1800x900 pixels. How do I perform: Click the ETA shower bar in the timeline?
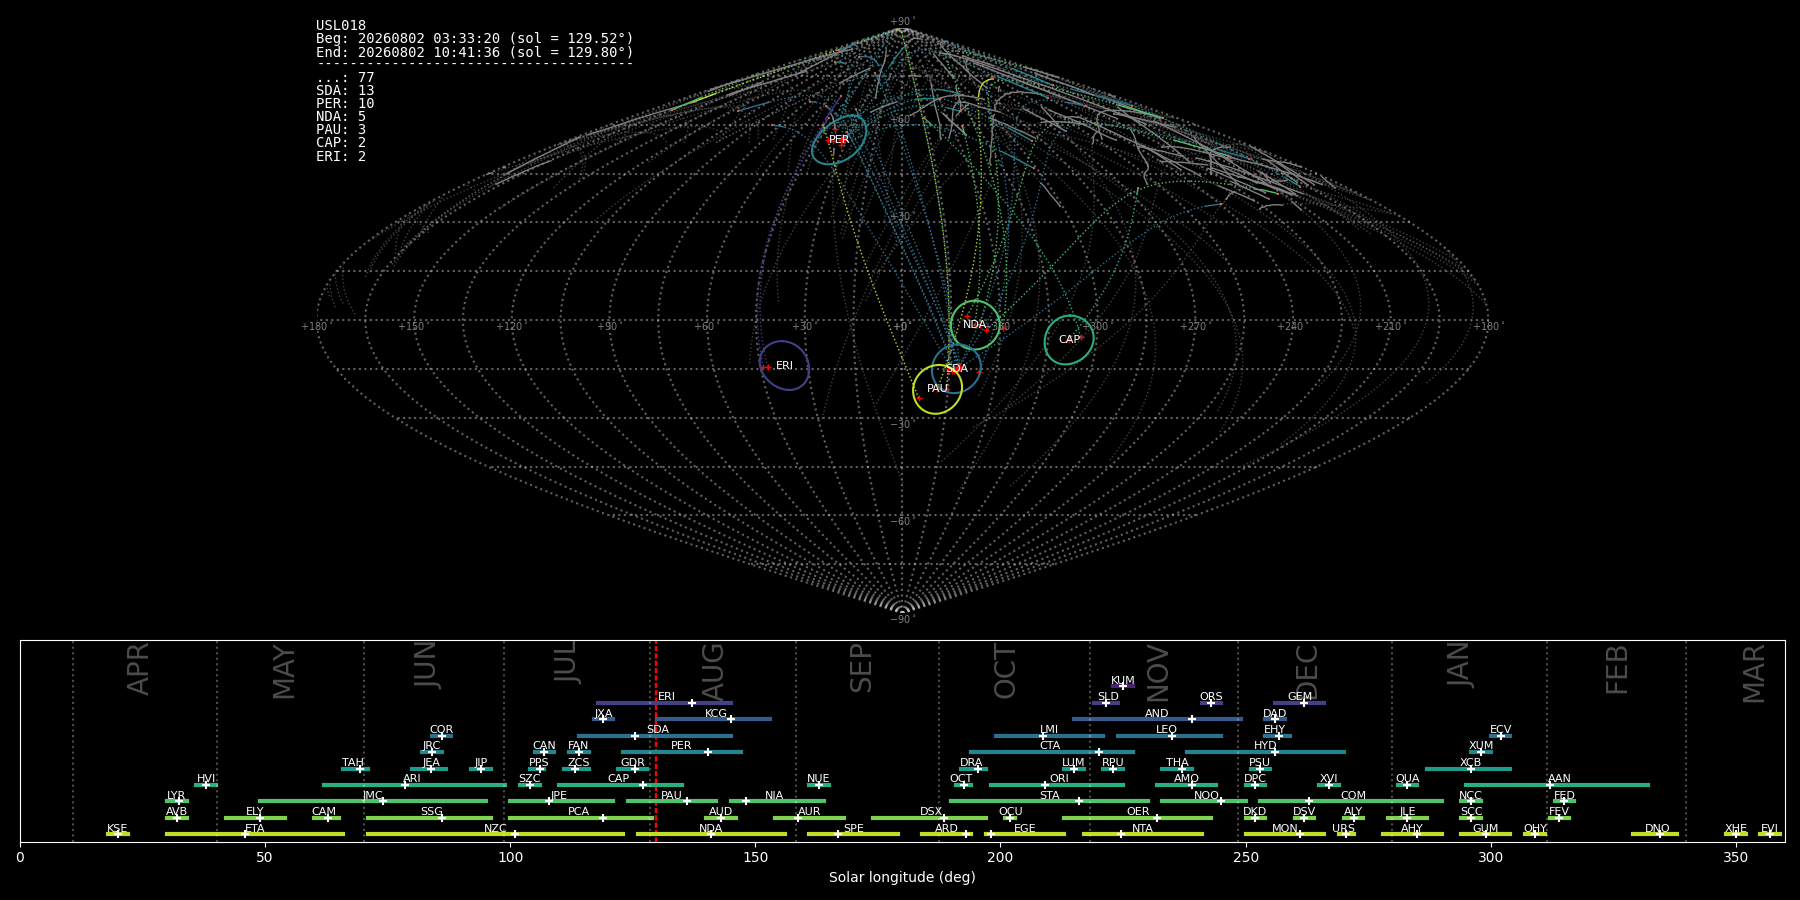coord(255,834)
